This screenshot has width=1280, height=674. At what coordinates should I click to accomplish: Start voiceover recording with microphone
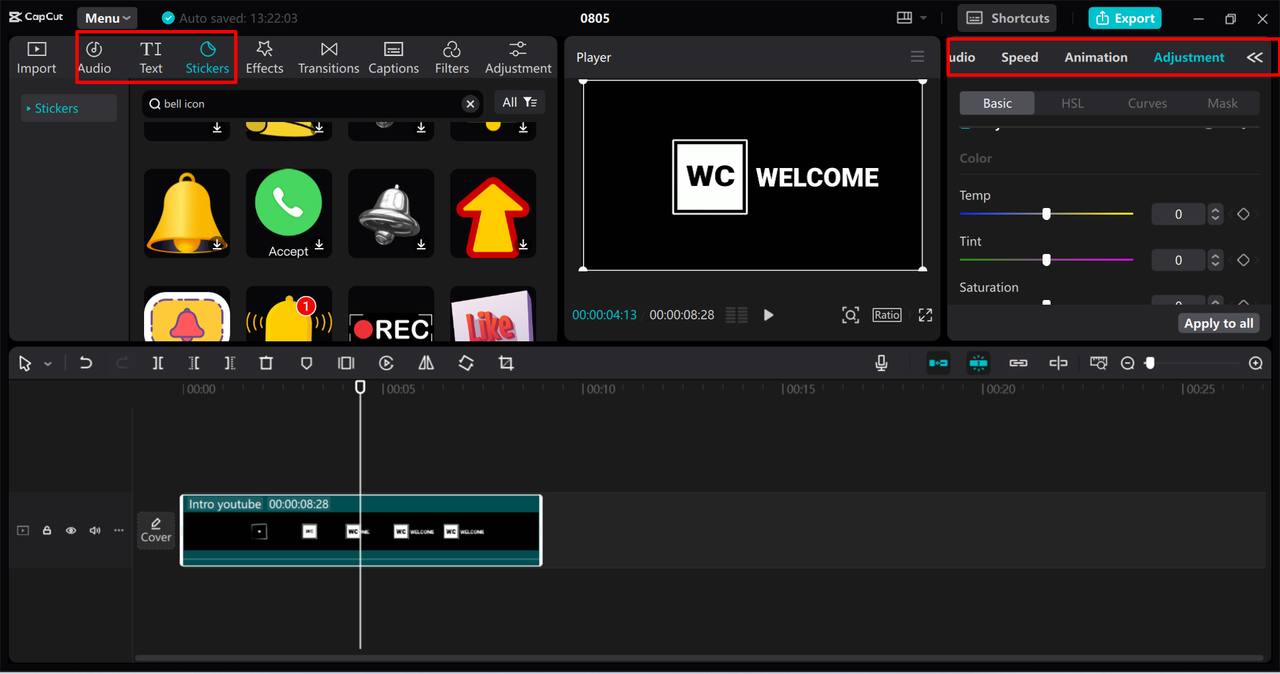(881, 363)
